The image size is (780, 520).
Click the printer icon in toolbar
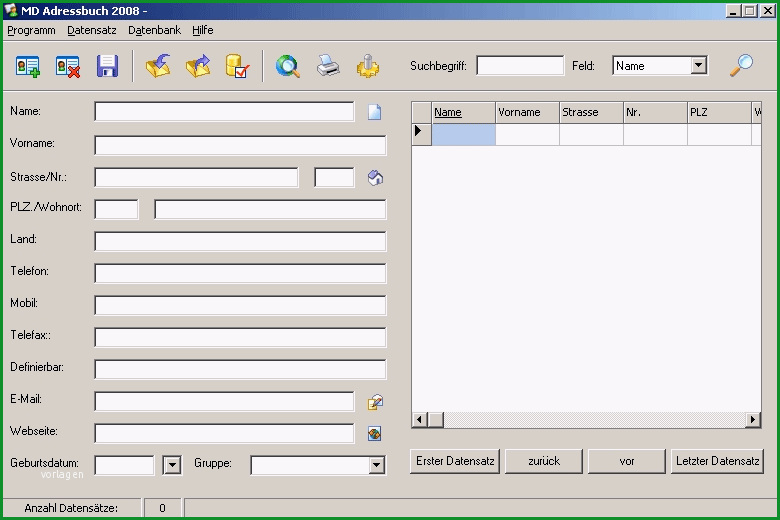pyautogui.click(x=328, y=66)
